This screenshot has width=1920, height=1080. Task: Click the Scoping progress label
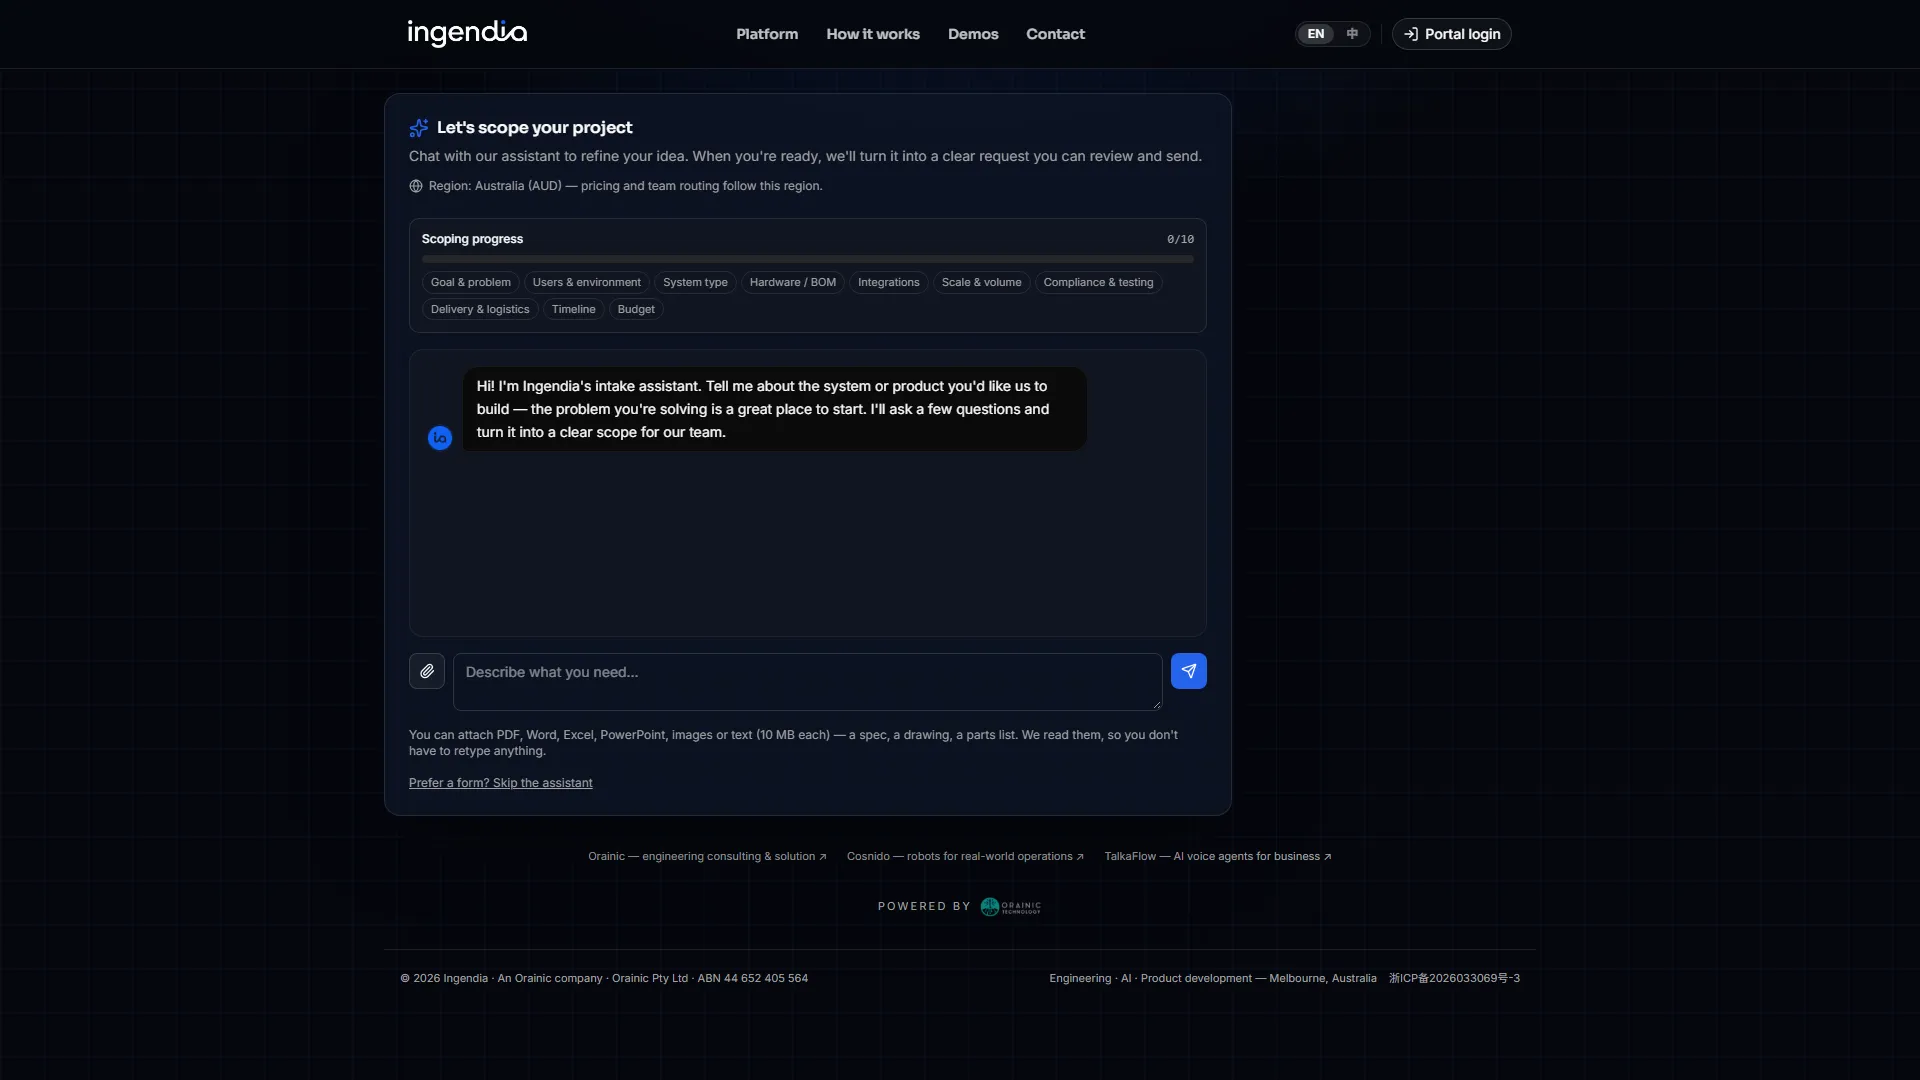pyautogui.click(x=473, y=240)
